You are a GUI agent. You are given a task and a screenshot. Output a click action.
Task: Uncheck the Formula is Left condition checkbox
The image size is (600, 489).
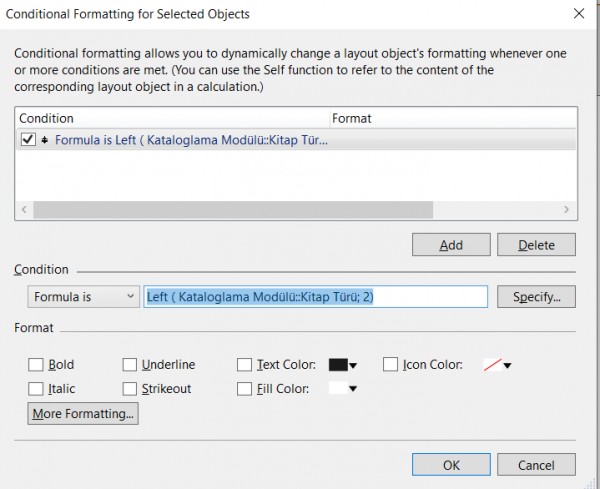pos(28,140)
